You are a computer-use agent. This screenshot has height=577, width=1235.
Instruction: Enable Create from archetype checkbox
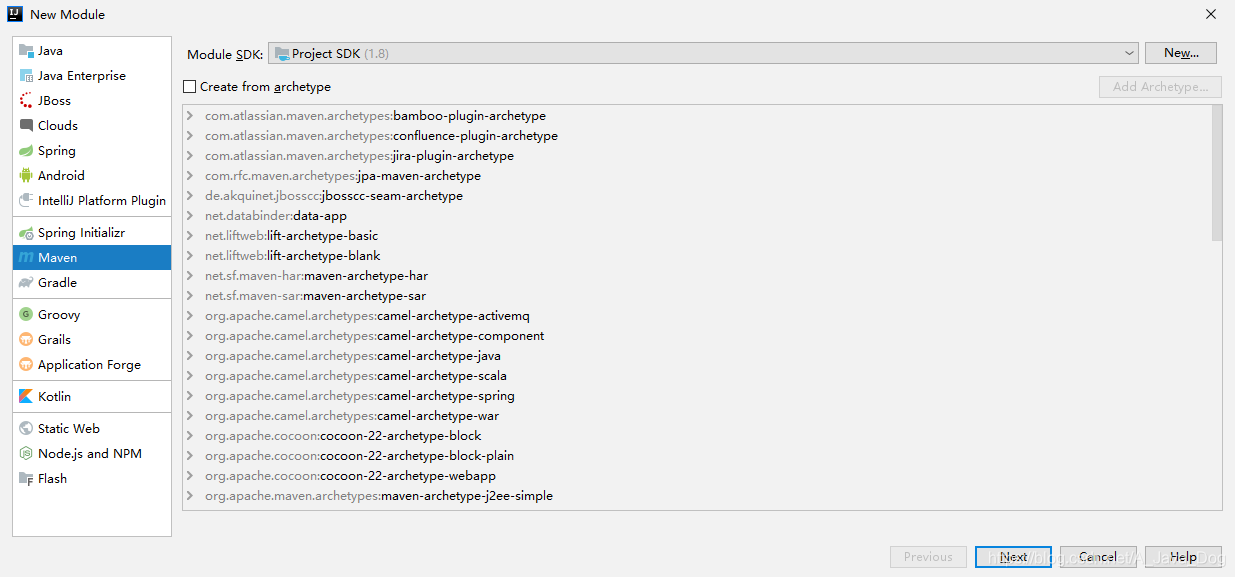190,87
